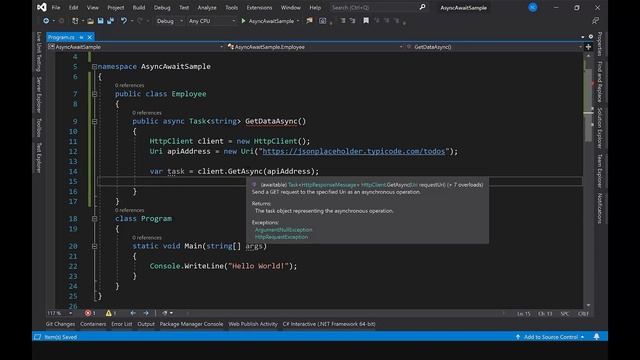
Task: Collapse the Main method region
Action: point(94,246)
